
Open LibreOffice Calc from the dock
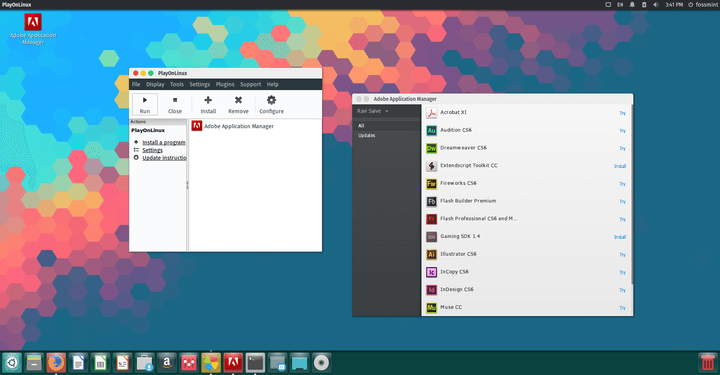click(100, 363)
